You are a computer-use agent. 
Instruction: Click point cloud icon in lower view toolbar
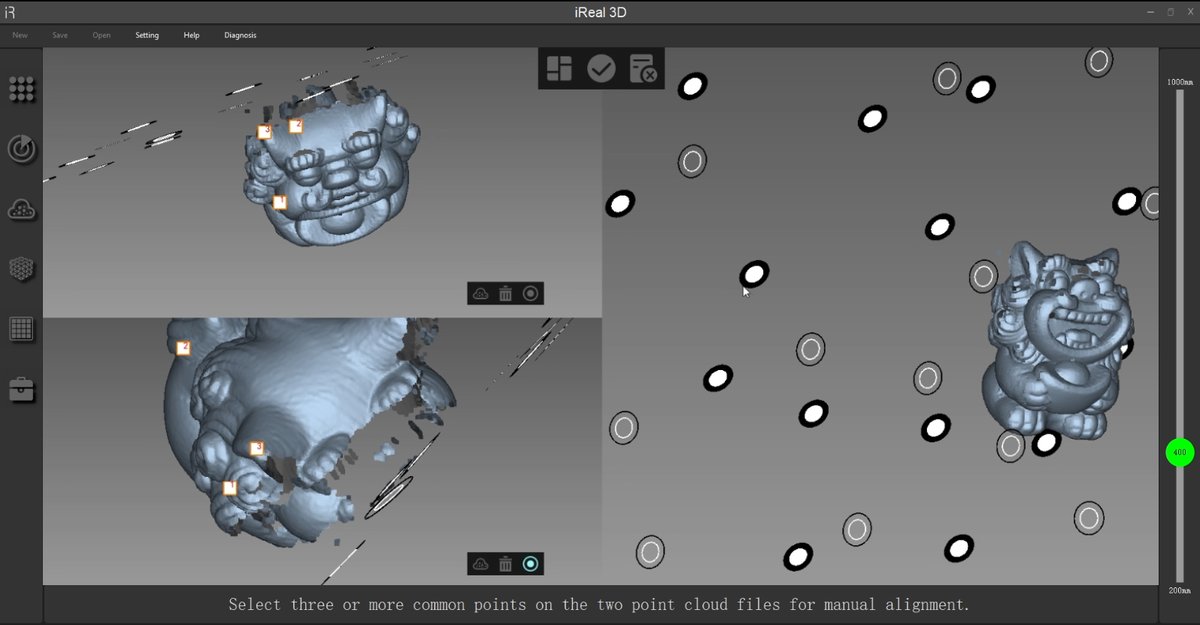(481, 564)
